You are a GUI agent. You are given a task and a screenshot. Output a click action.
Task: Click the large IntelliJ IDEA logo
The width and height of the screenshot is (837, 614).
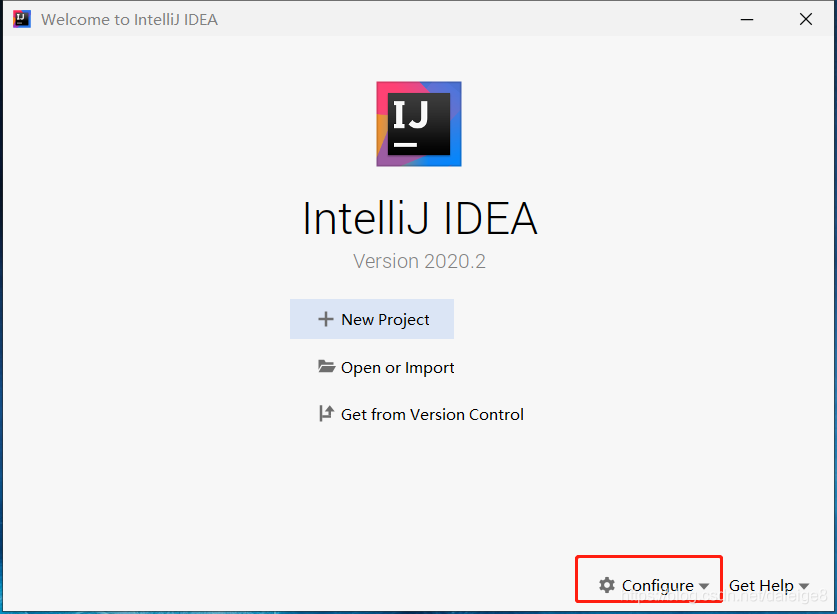418,122
